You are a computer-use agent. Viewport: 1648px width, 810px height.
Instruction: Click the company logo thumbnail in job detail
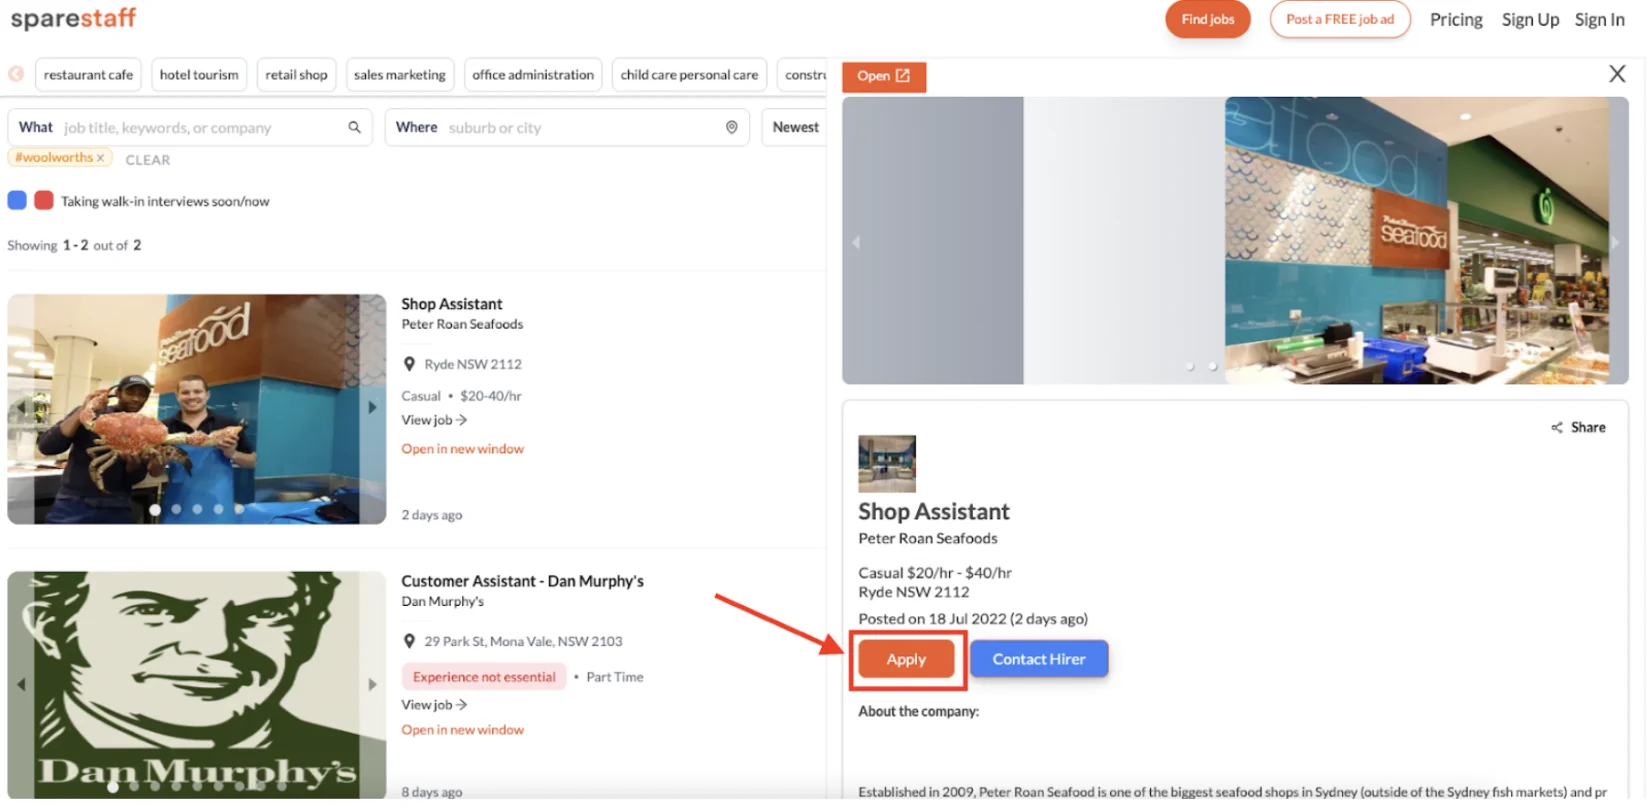(x=887, y=463)
